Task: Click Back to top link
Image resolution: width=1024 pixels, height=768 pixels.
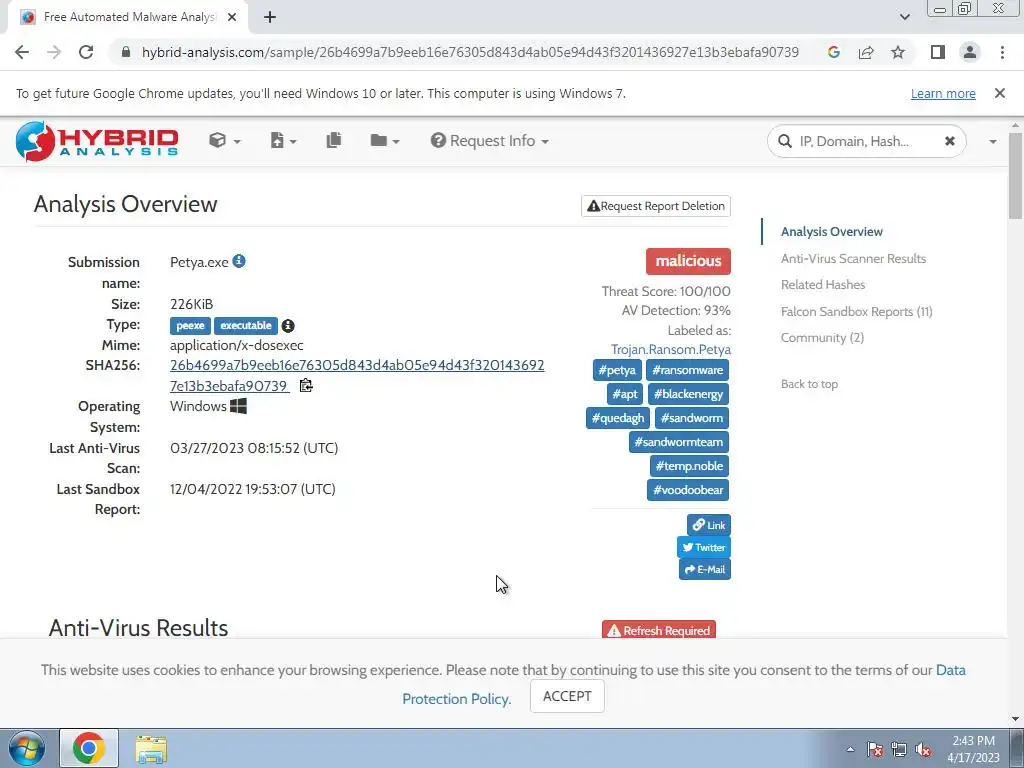Action: coord(809,384)
